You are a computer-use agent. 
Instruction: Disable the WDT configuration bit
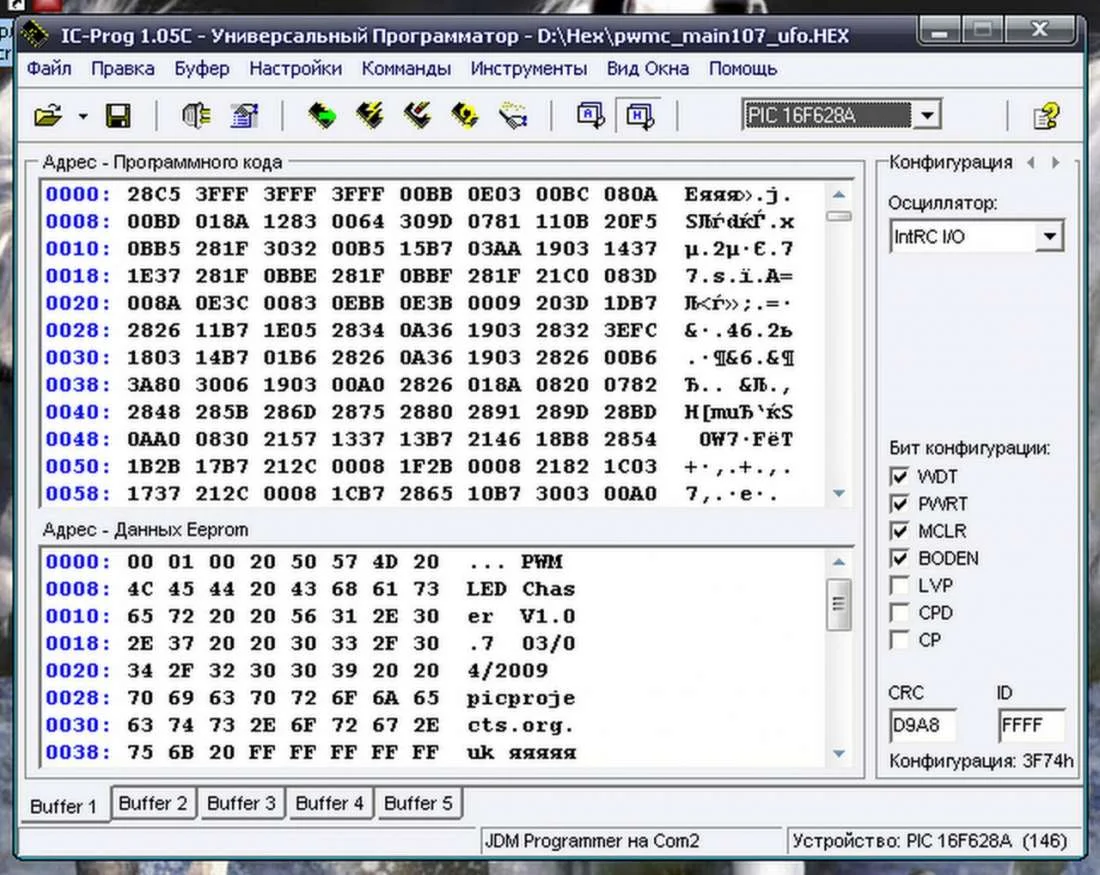coord(900,477)
